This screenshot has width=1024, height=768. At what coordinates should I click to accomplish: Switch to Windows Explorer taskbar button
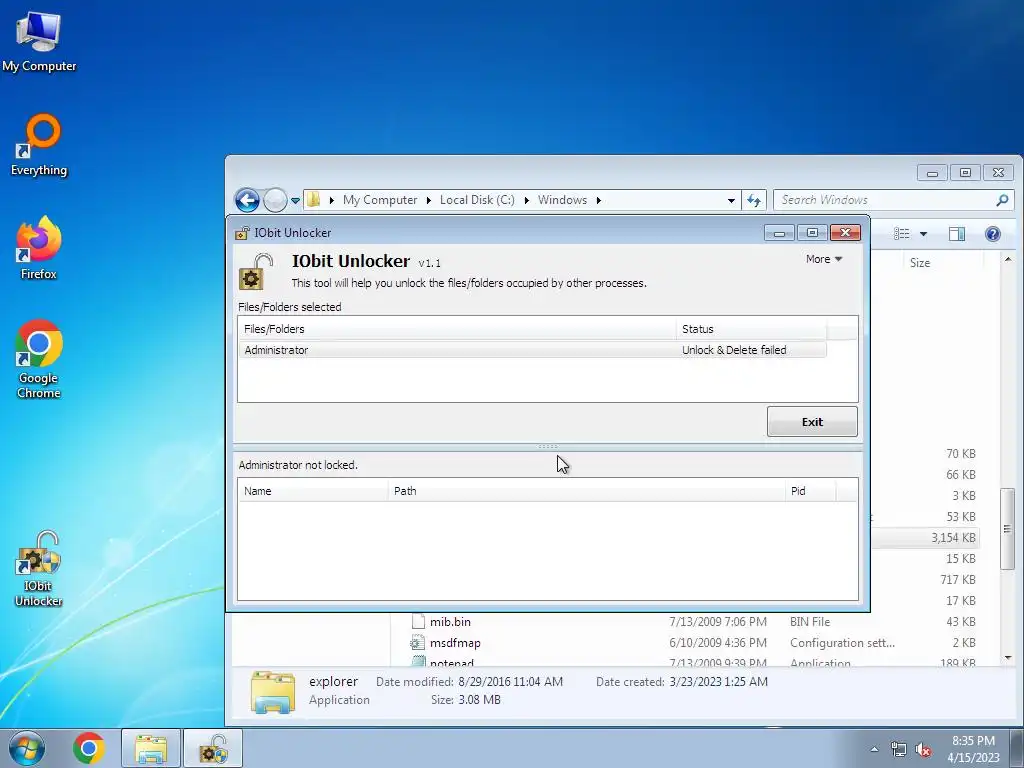(151, 748)
